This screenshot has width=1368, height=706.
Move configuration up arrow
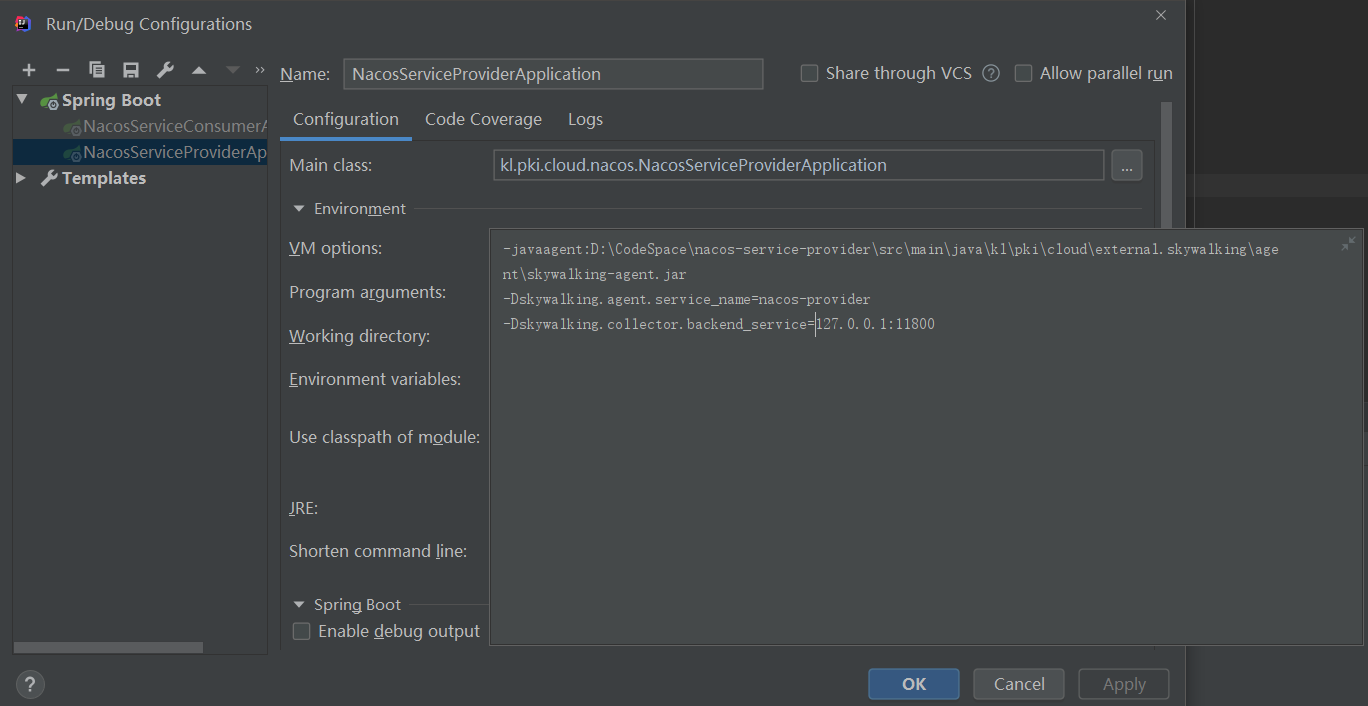point(199,70)
